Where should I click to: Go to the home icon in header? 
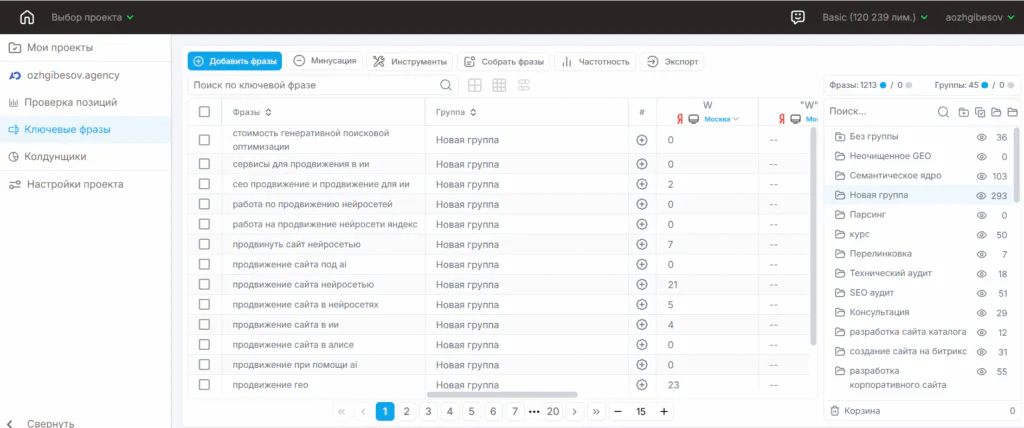coord(27,18)
